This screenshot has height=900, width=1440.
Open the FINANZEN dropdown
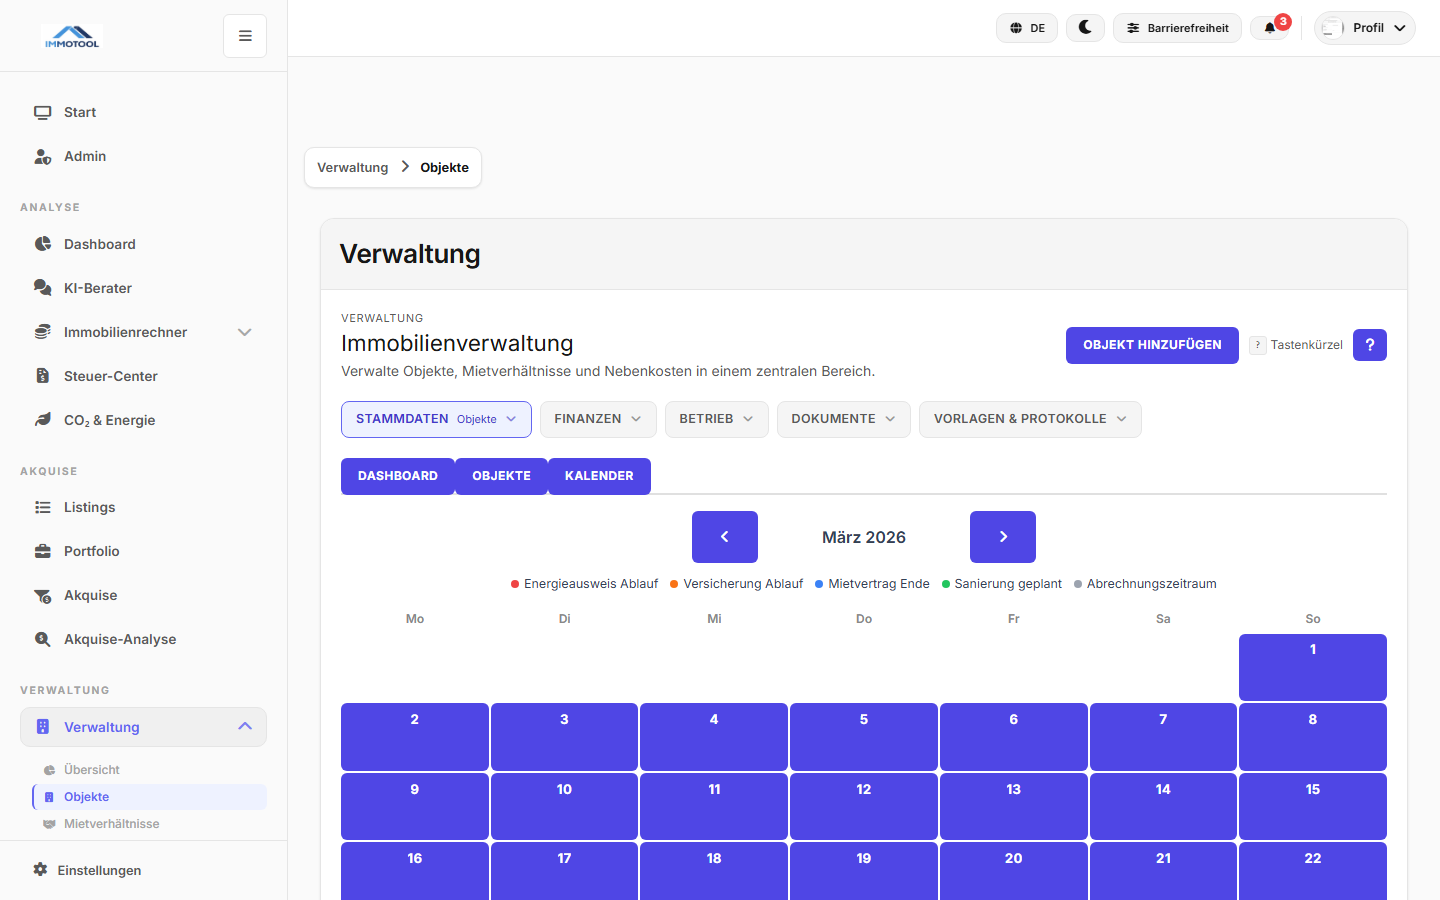(x=597, y=419)
